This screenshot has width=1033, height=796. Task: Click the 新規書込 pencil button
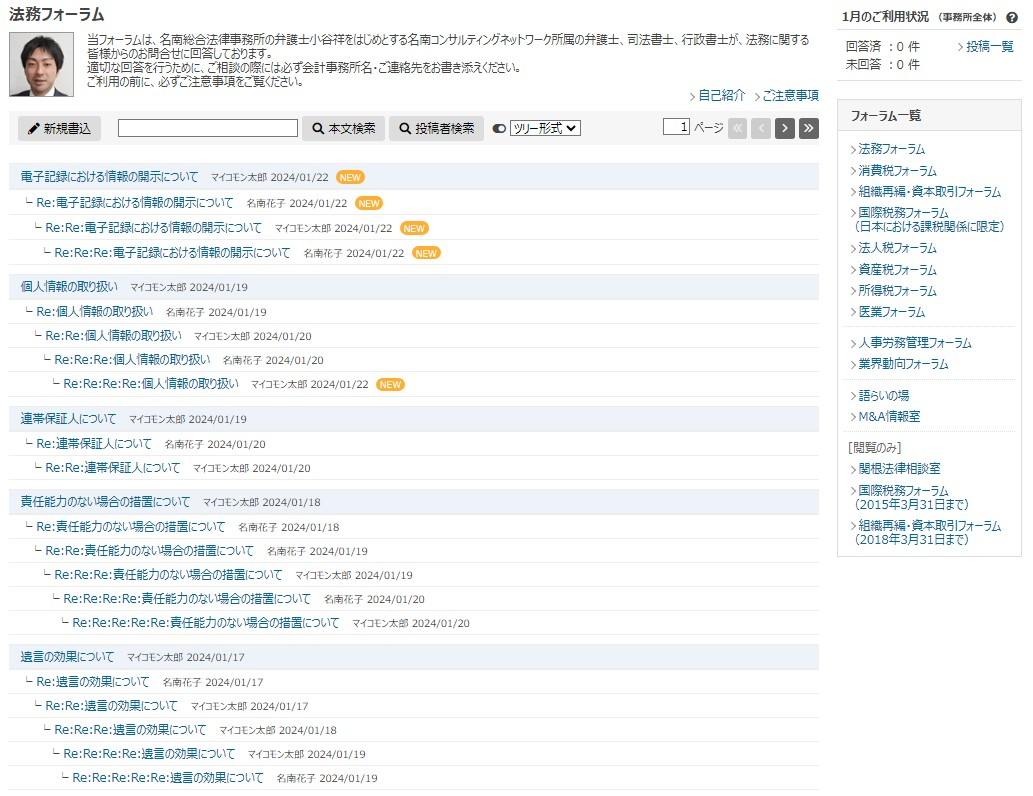point(59,128)
